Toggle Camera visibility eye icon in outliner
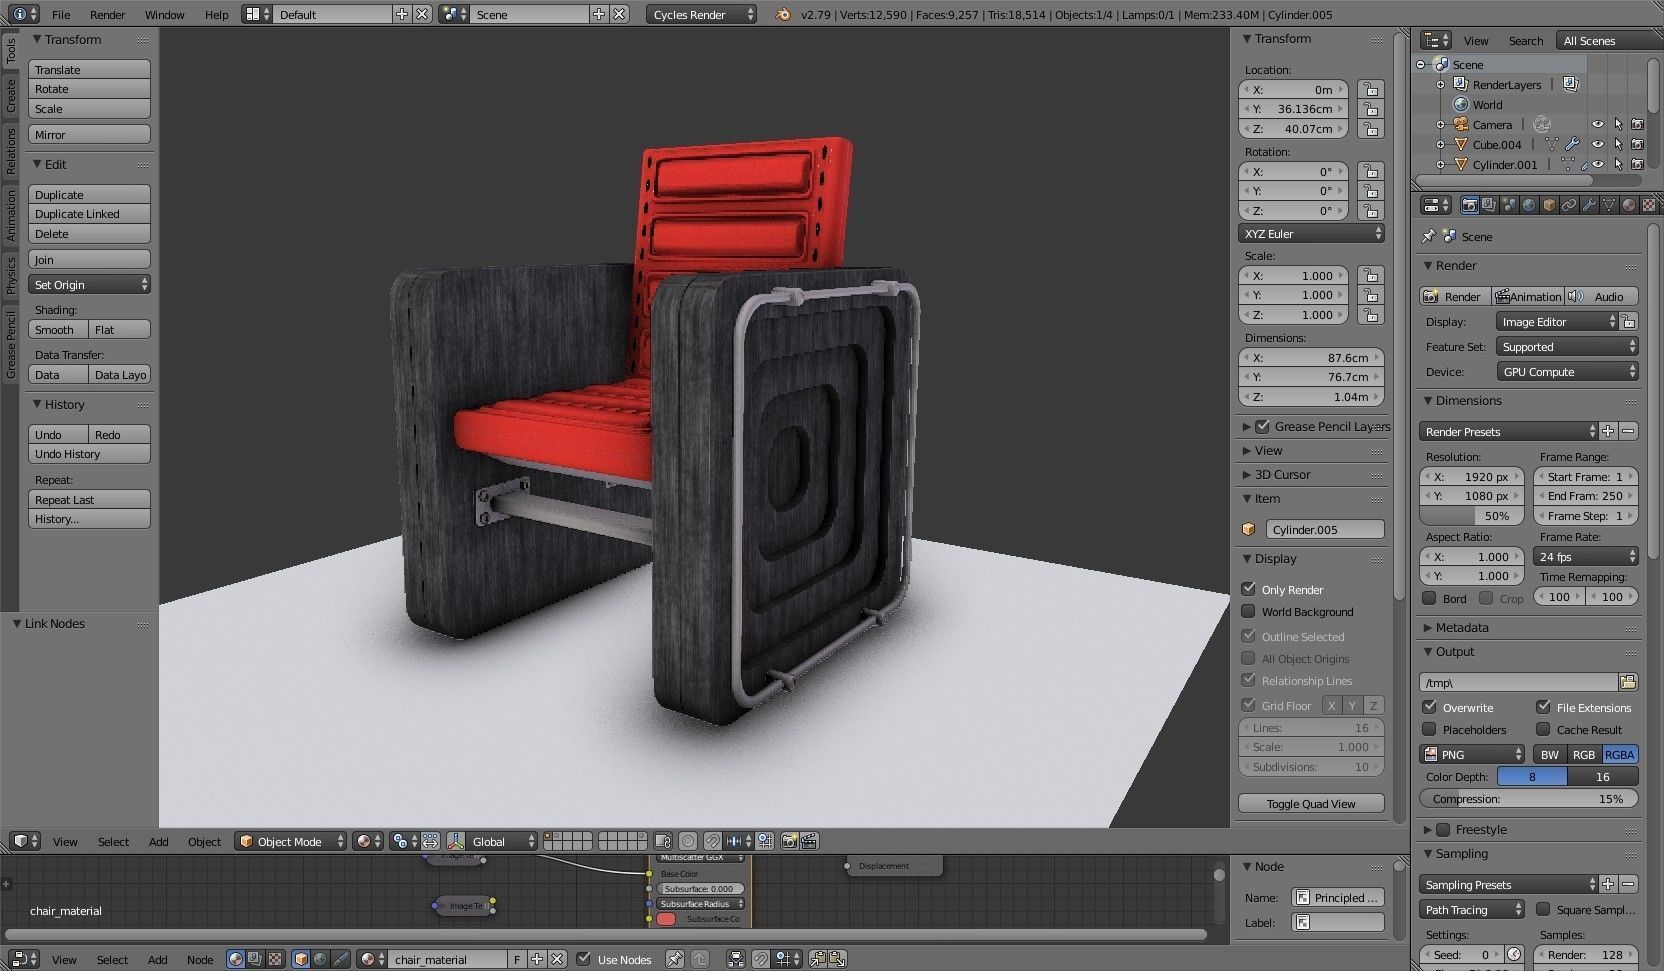This screenshot has height=971, width=1664. click(x=1597, y=124)
